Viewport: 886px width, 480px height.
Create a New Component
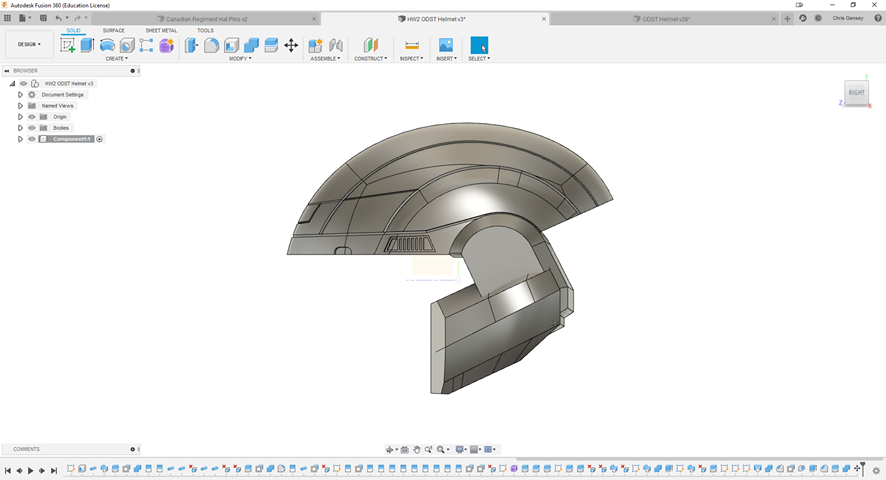(x=315, y=45)
